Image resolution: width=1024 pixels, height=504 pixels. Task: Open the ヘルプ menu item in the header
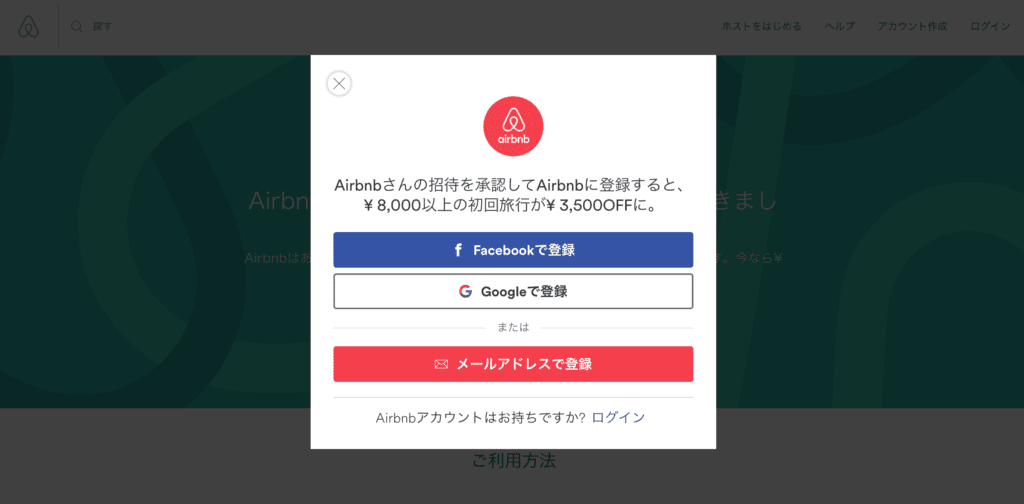click(x=840, y=27)
